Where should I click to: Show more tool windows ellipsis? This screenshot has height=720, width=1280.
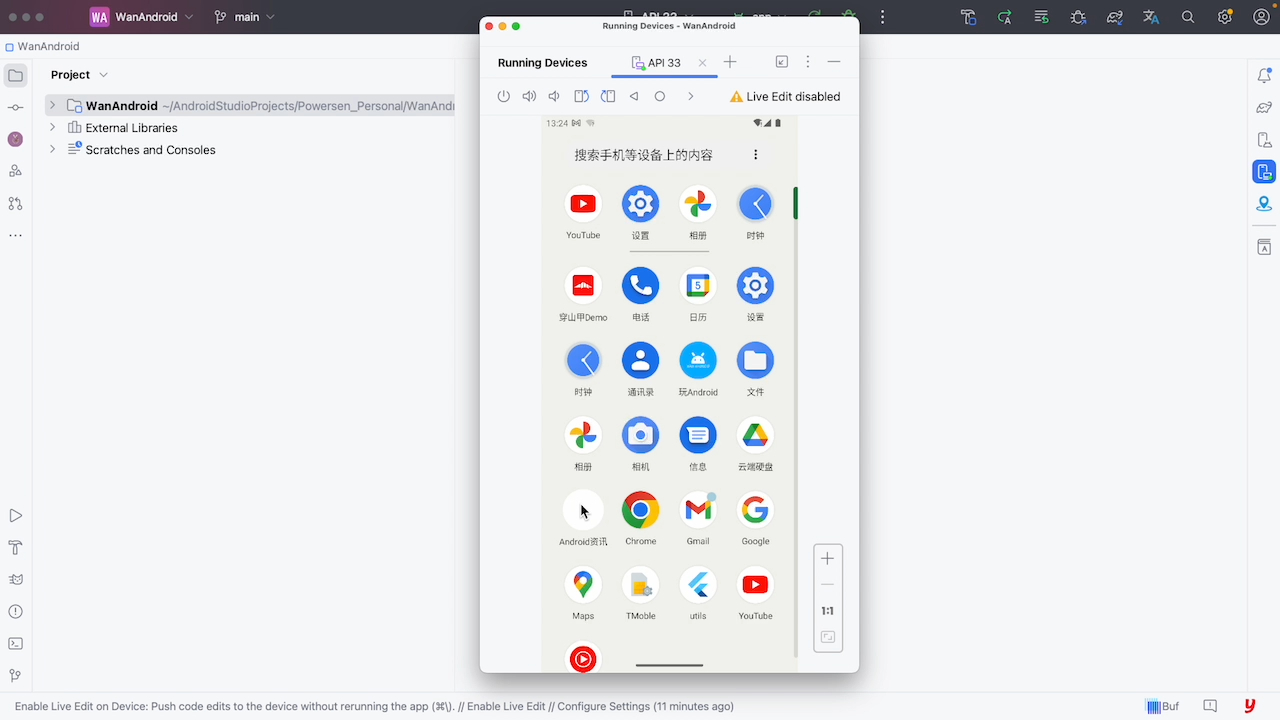pos(15,236)
